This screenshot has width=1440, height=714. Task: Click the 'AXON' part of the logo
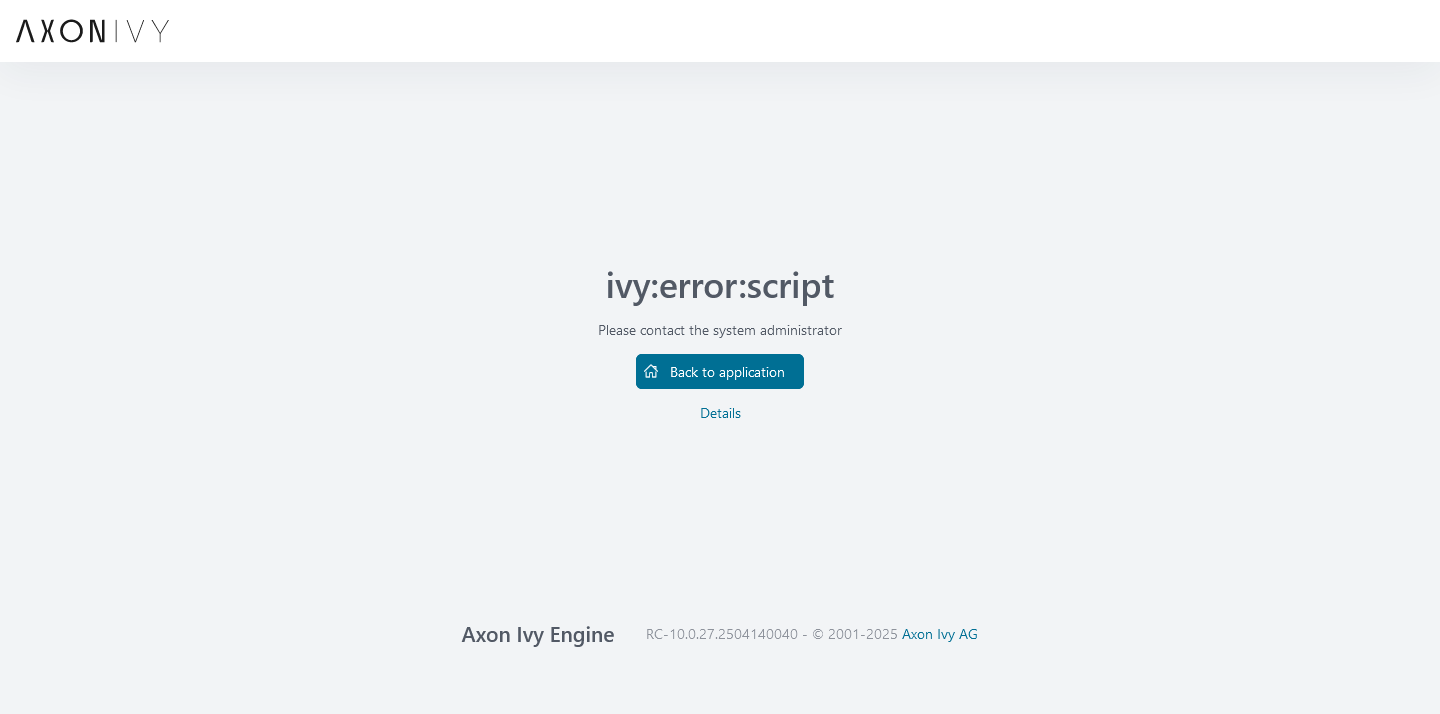click(x=60, y=31)
